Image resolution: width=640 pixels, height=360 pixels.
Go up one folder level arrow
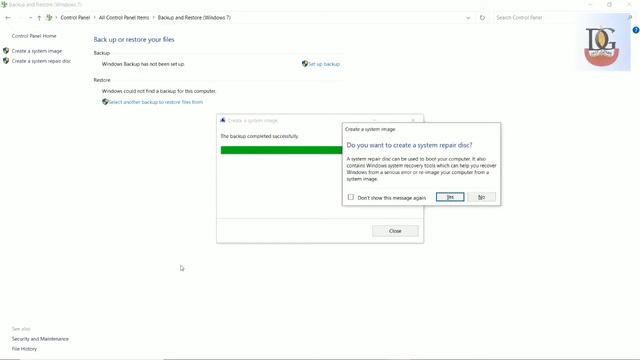[x=39, y=18]
